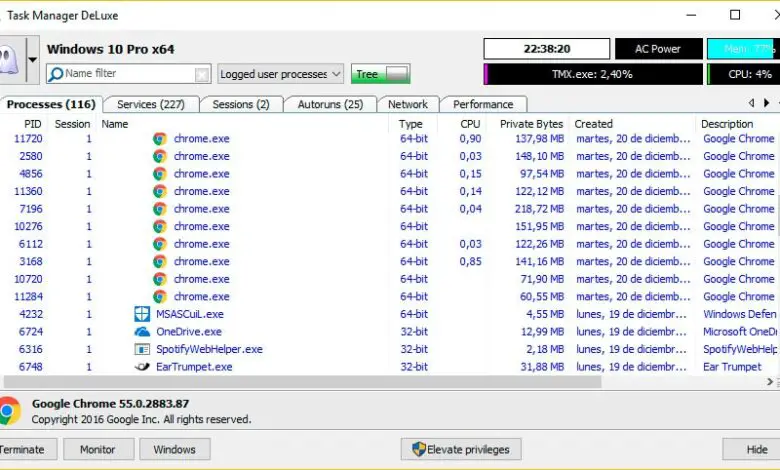Select the OneDrive.exe process name
The image size is (780, 470).
(x=189, y=331)
